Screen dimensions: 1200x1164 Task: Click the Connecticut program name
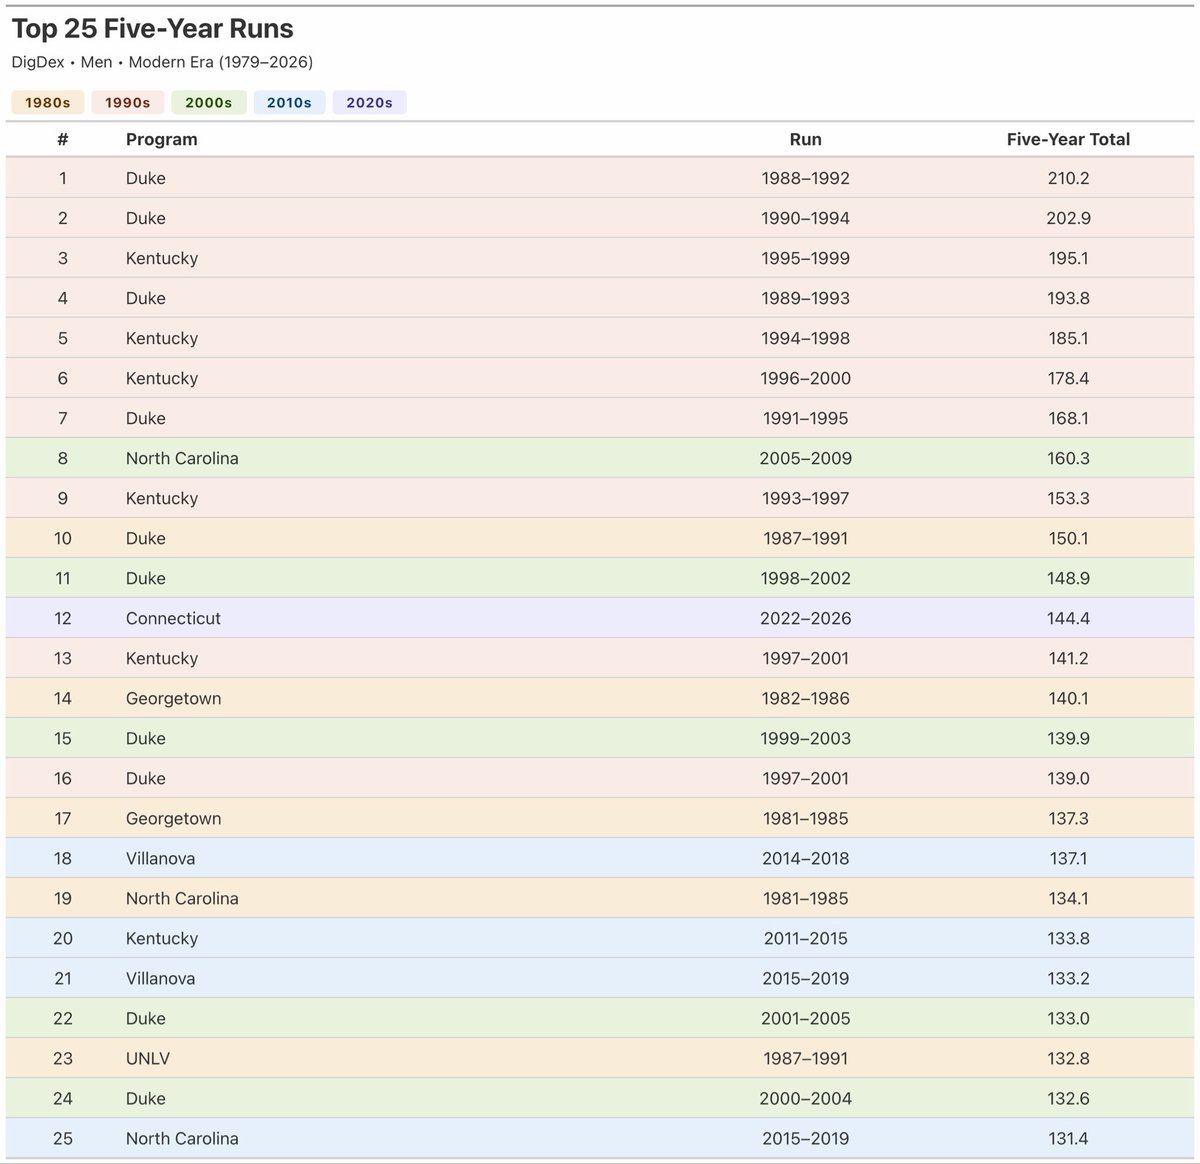(173, 618)
